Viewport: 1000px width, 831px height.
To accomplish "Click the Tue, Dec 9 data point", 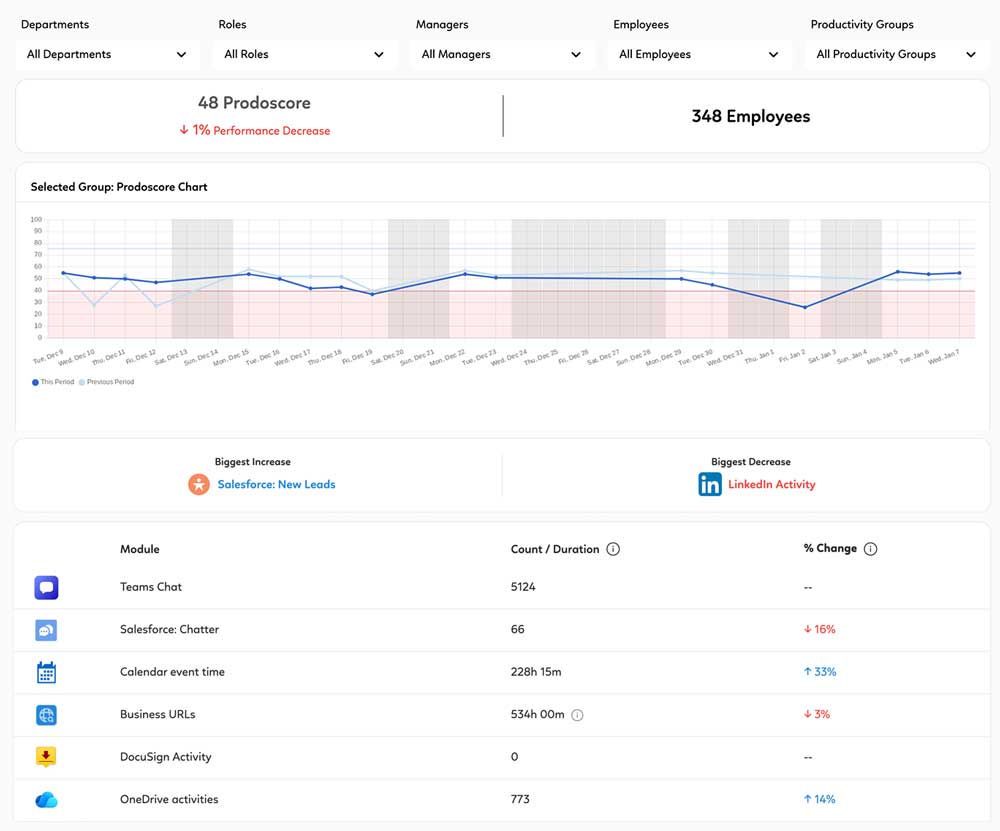I will (x=63, y=273).
